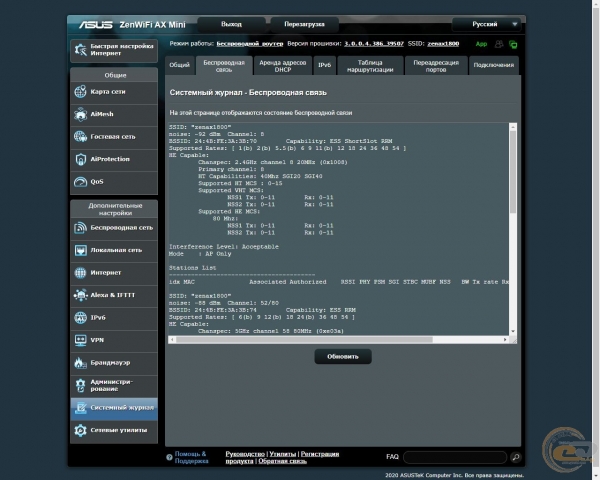Screen dimensions: 600x480
Task: Select the Системный журнал menu item
Action: (x=114, y=408)
